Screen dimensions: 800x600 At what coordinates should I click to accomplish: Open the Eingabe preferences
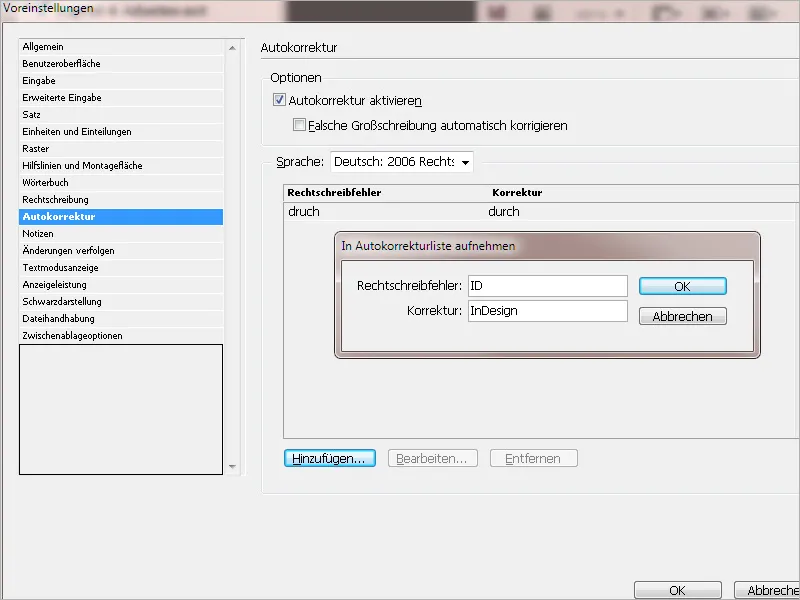tap(121, 81)
